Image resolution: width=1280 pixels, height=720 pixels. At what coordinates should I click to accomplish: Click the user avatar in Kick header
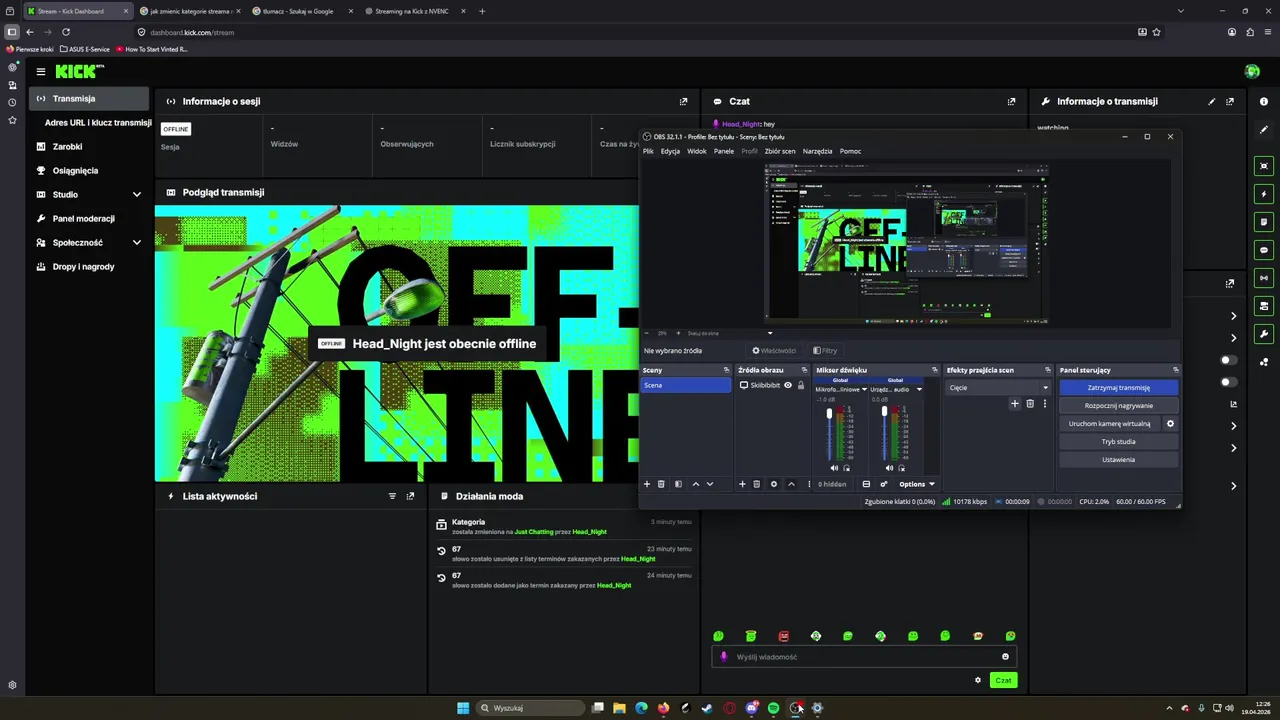click(x=1252, y=71)
